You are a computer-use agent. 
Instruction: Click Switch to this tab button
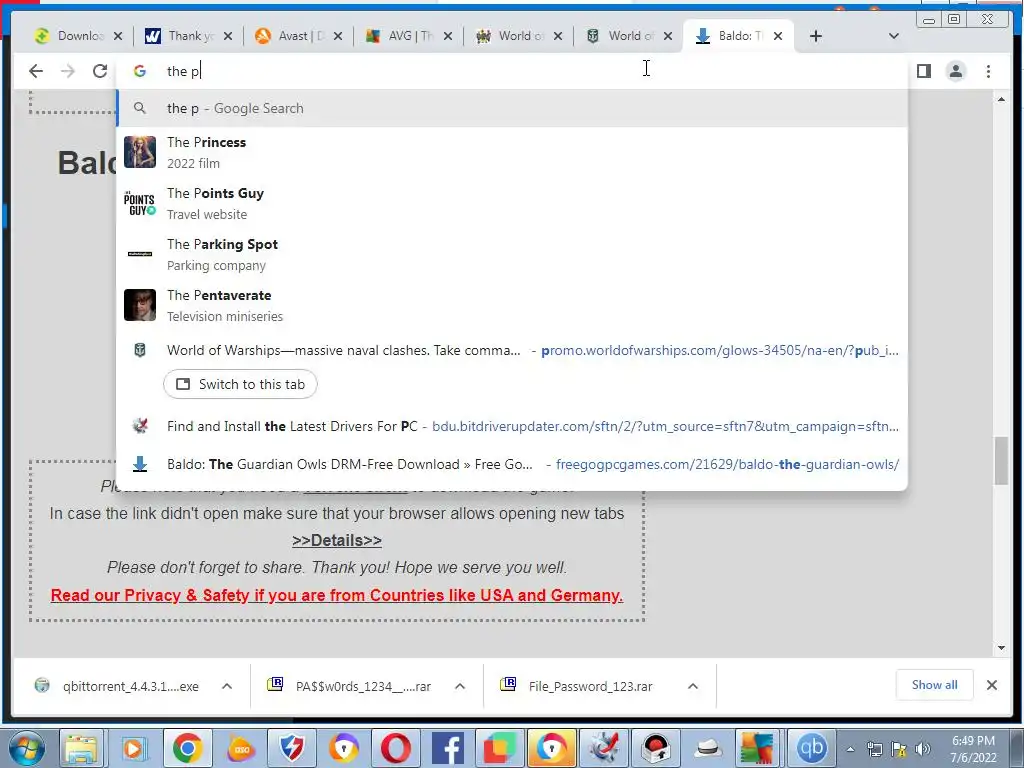tap(240, 384)
